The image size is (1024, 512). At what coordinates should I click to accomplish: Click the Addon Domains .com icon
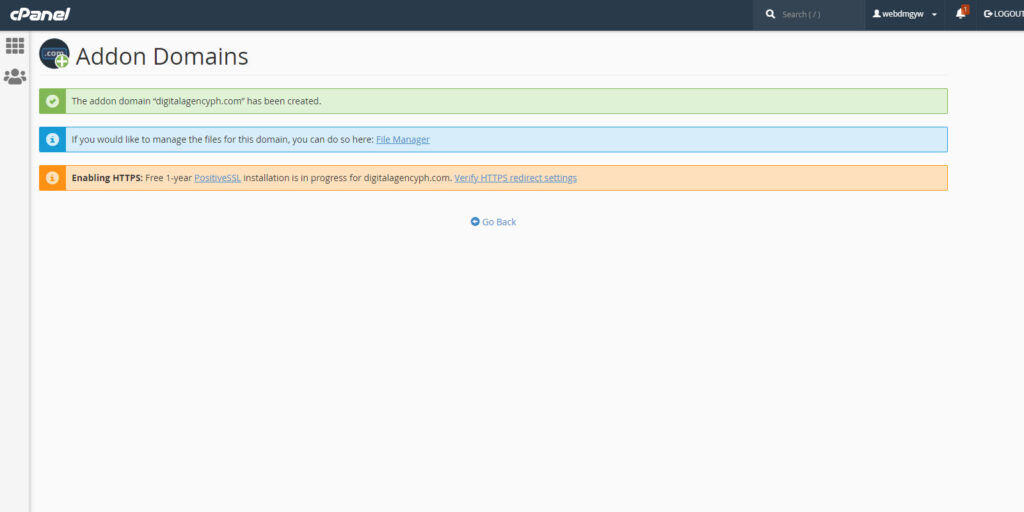[x=54, y=54]
